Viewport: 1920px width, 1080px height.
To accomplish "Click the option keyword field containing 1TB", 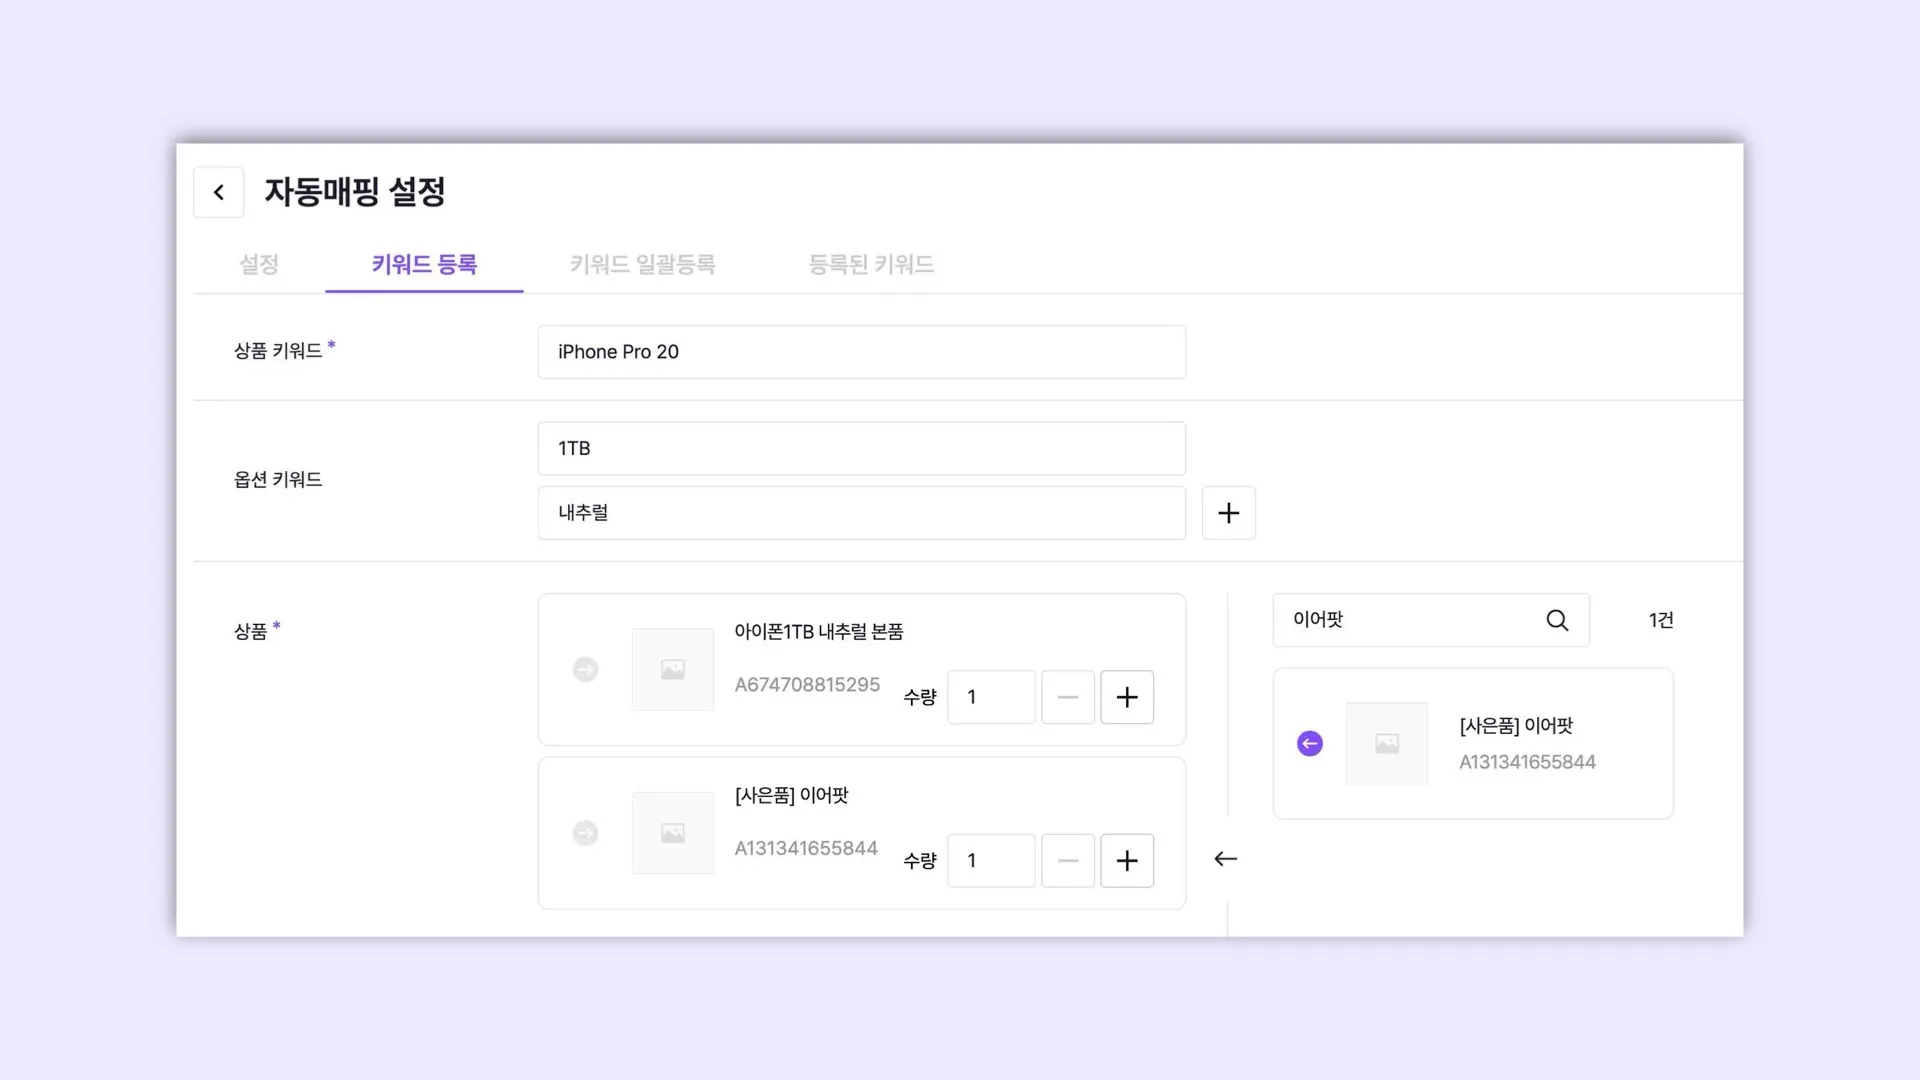I will (x=861, y=449).
